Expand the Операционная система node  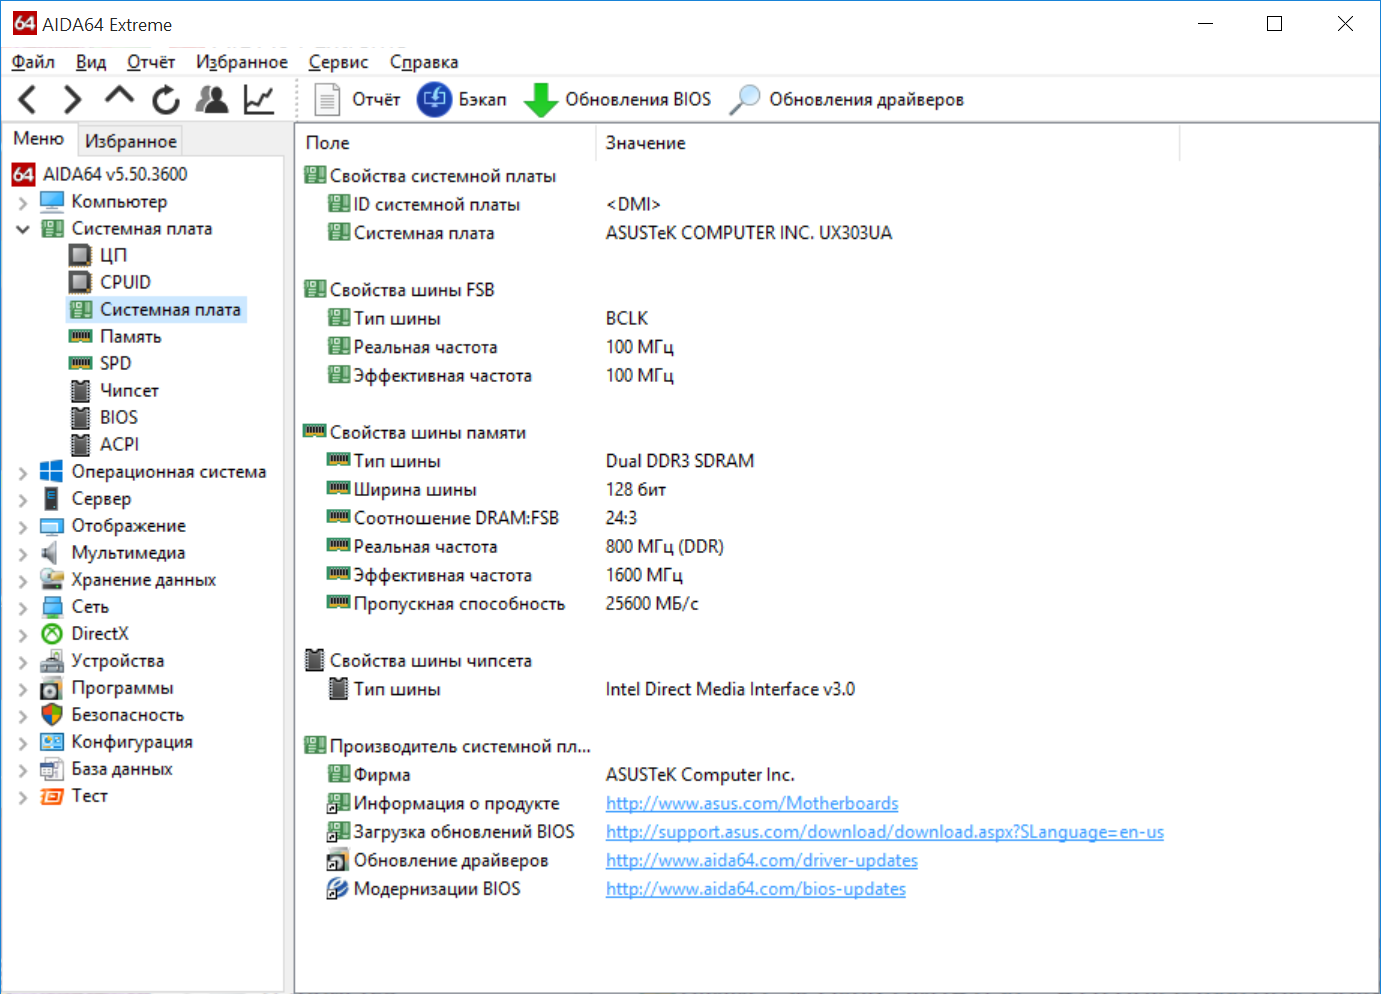[x=22, y=472]
